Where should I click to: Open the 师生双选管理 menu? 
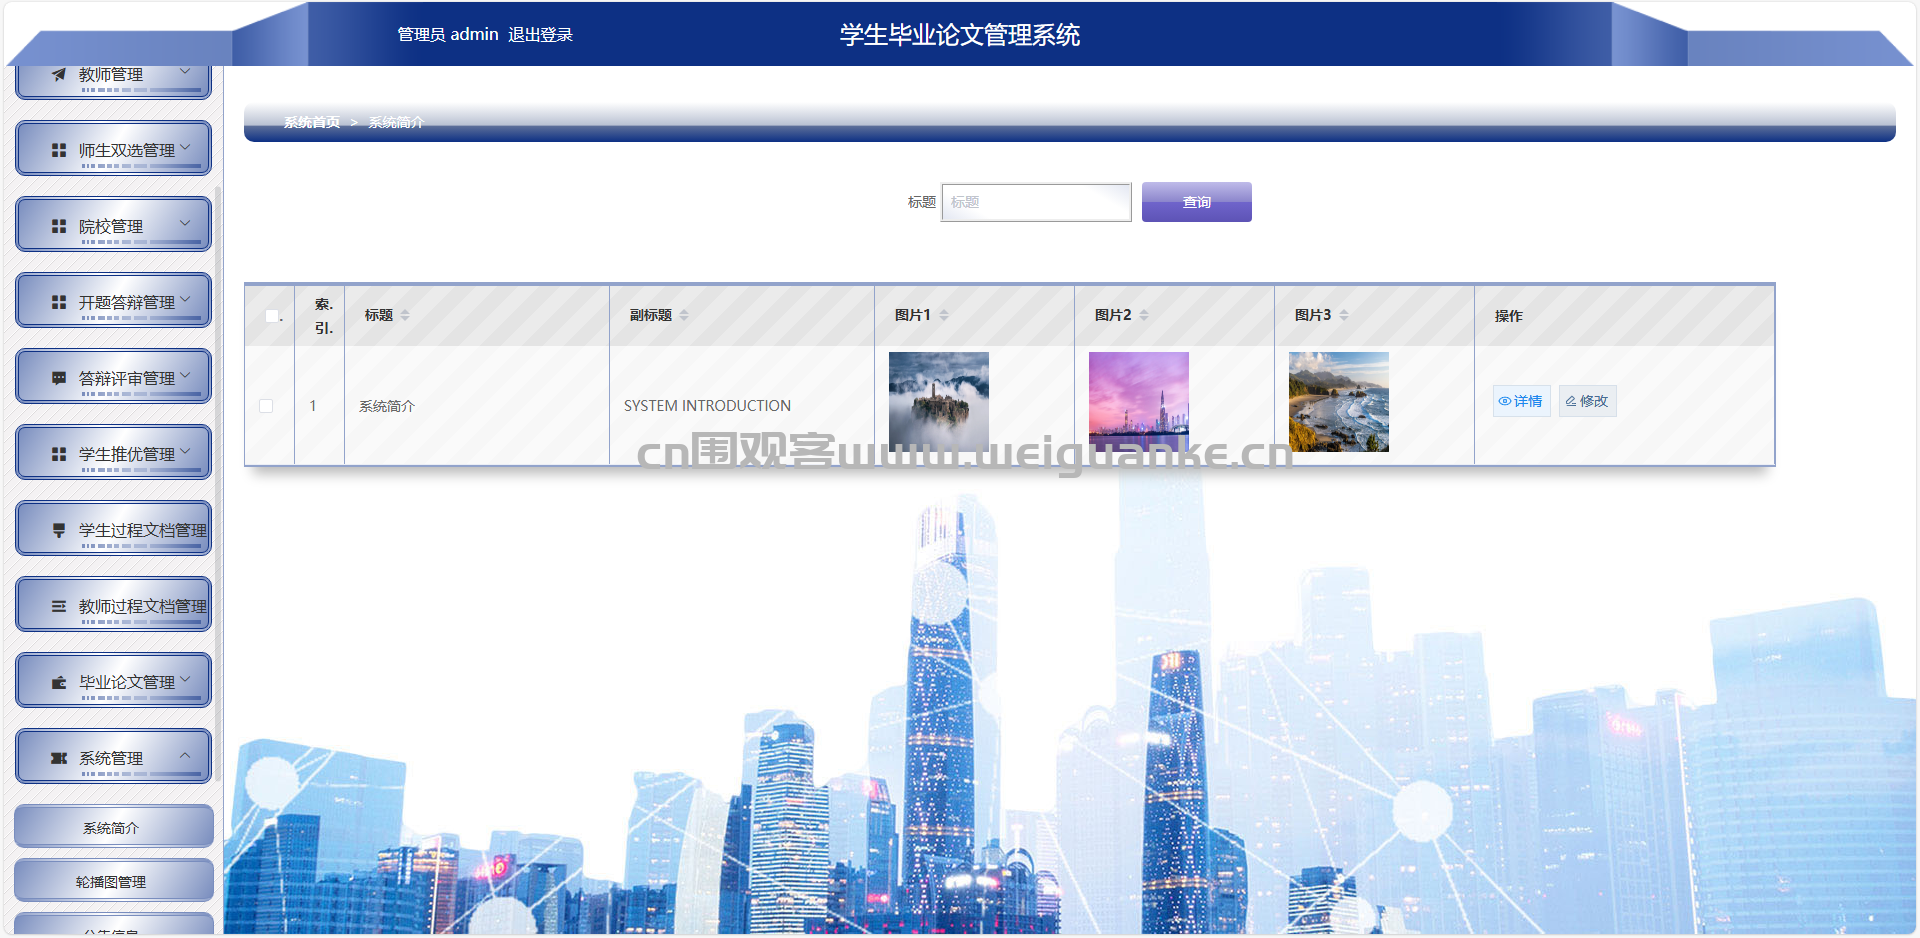[x=113, y=148]
